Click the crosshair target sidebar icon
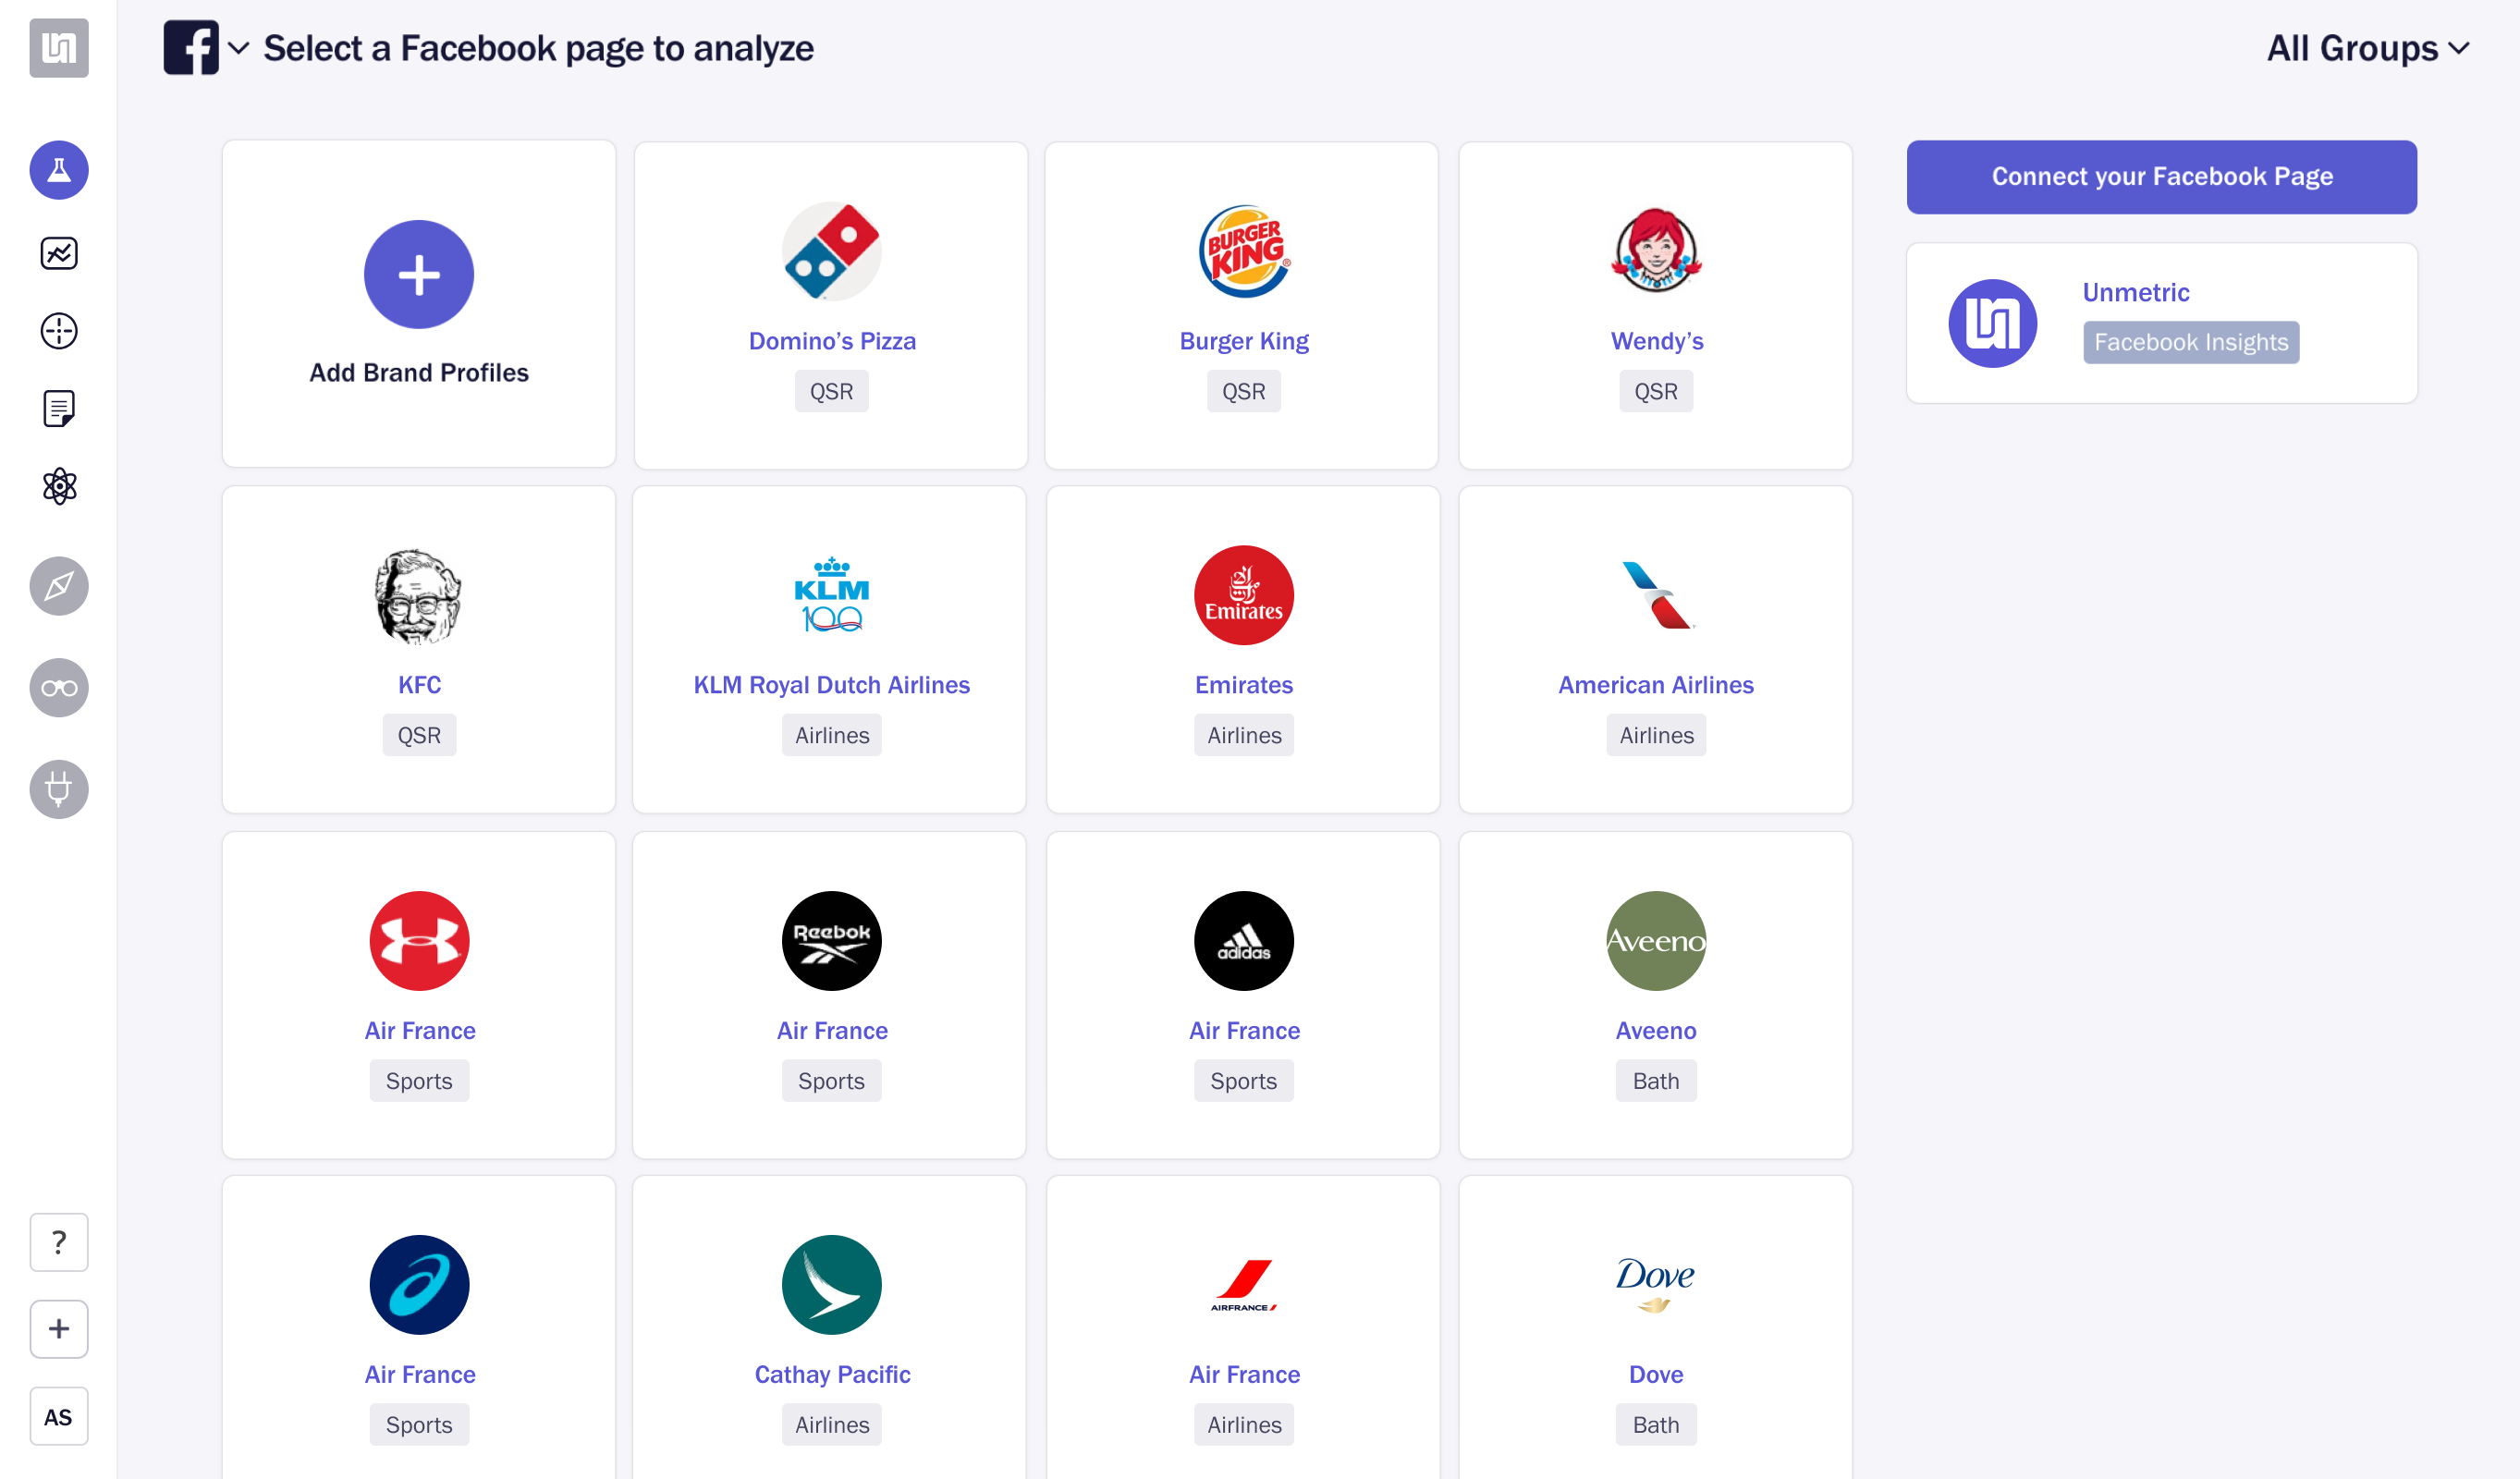 pos(59,331)
